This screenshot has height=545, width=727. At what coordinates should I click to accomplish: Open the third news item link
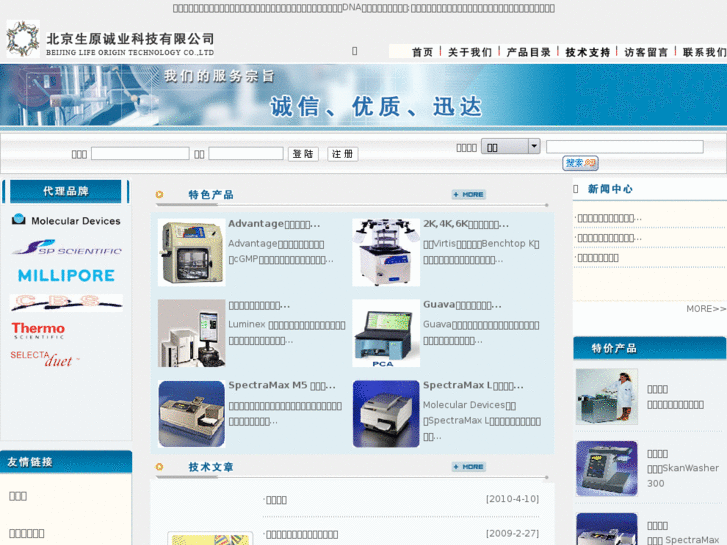pyautogui.click(x=598, y=258)
